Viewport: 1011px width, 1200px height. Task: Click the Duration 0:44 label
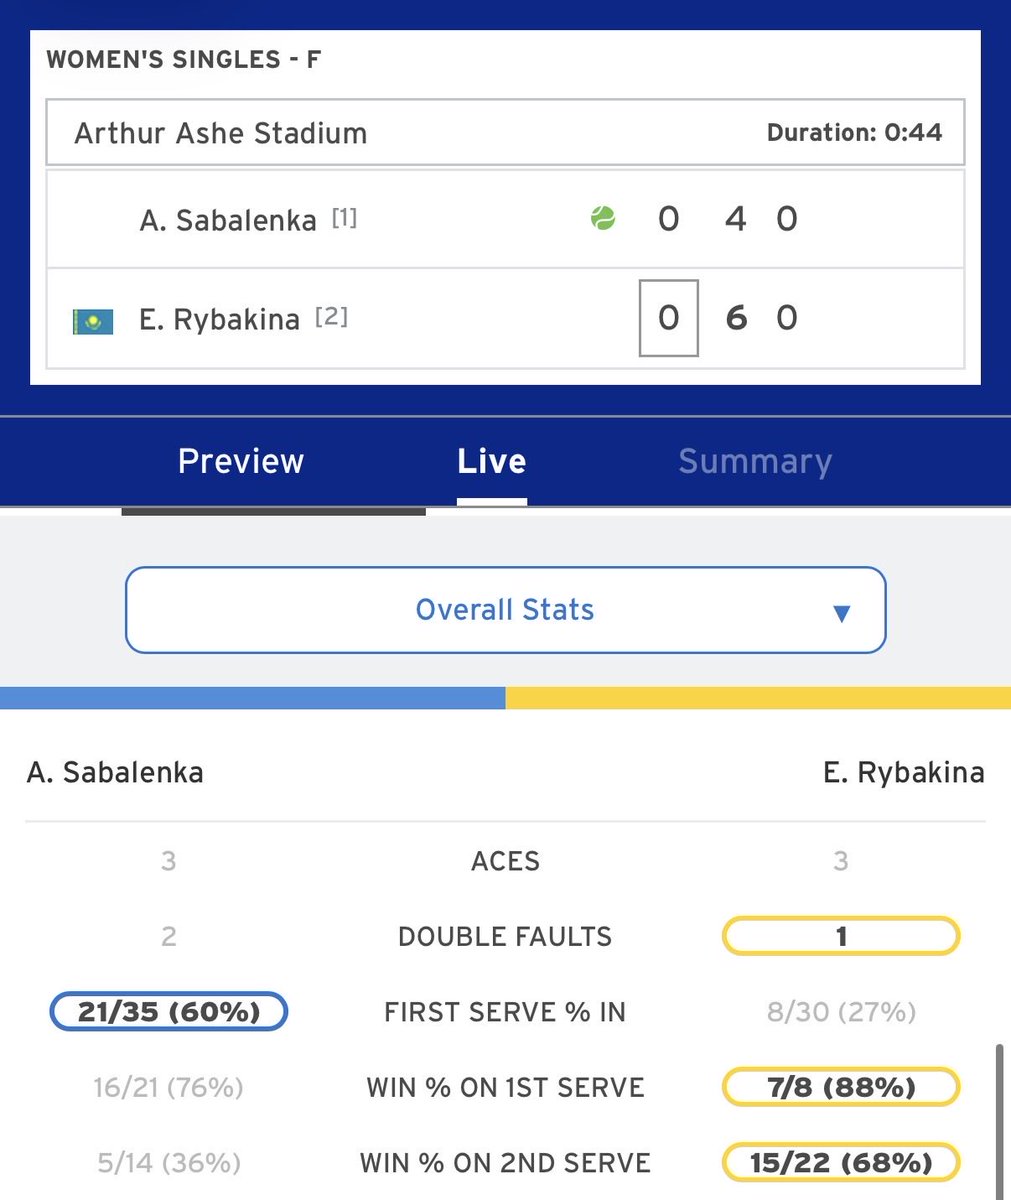coord(854,132)
